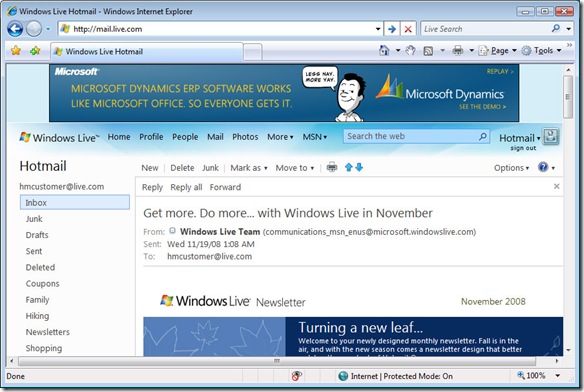Click the browser Back arrow button
Image resolution: width=584 pixels, height=392 pixels.
(15, 29)
